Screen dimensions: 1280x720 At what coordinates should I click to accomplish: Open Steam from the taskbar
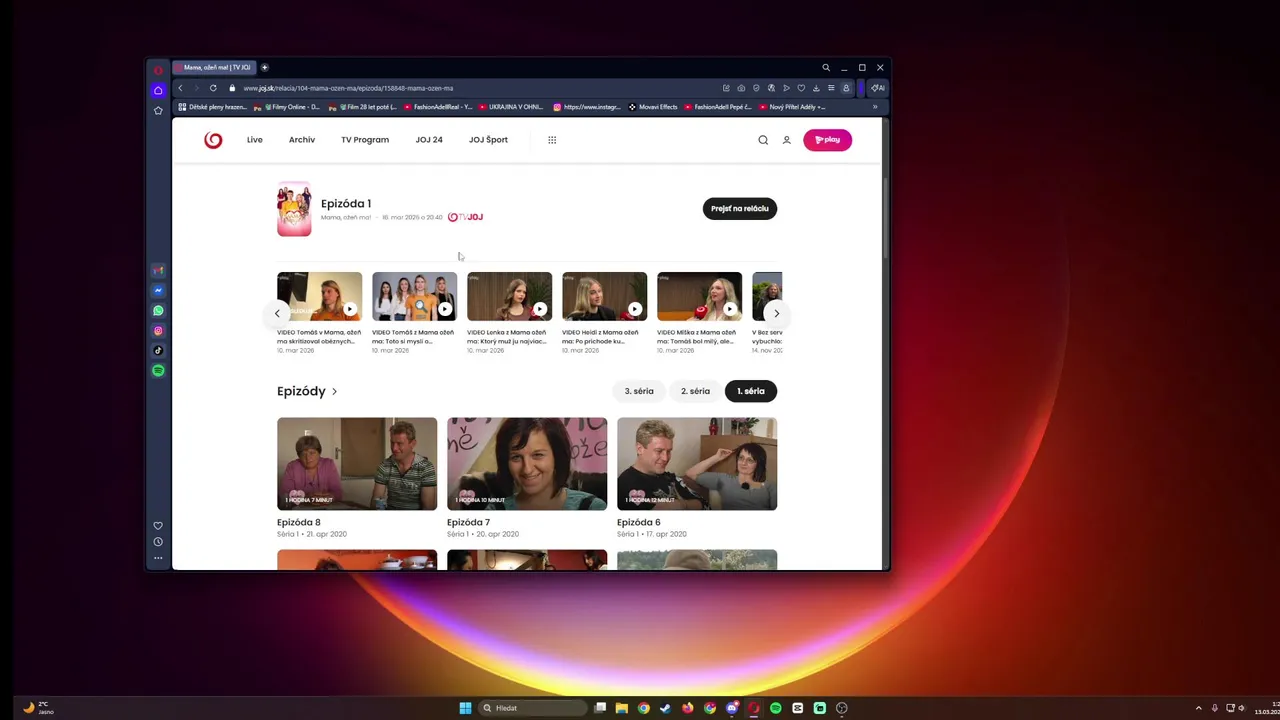tap(665, 708)
